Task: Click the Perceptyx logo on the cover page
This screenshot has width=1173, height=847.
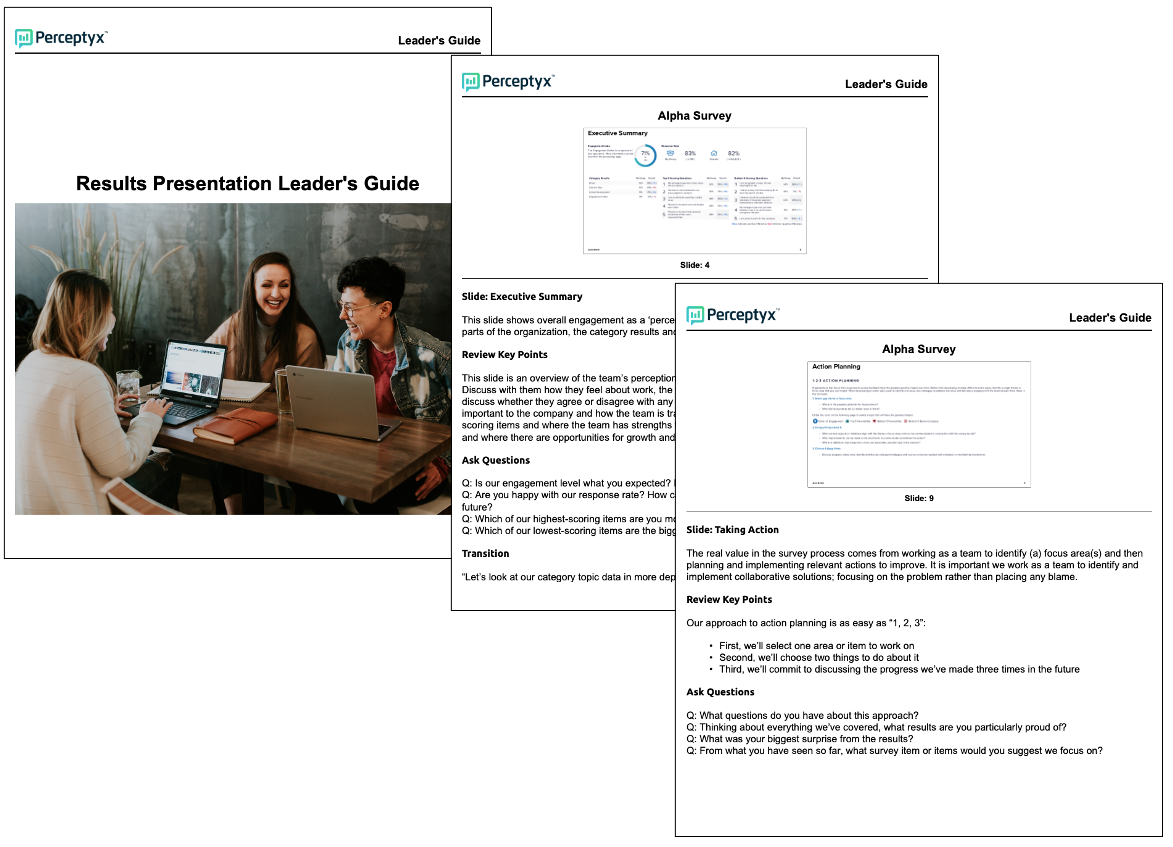Action: [61, 38]
